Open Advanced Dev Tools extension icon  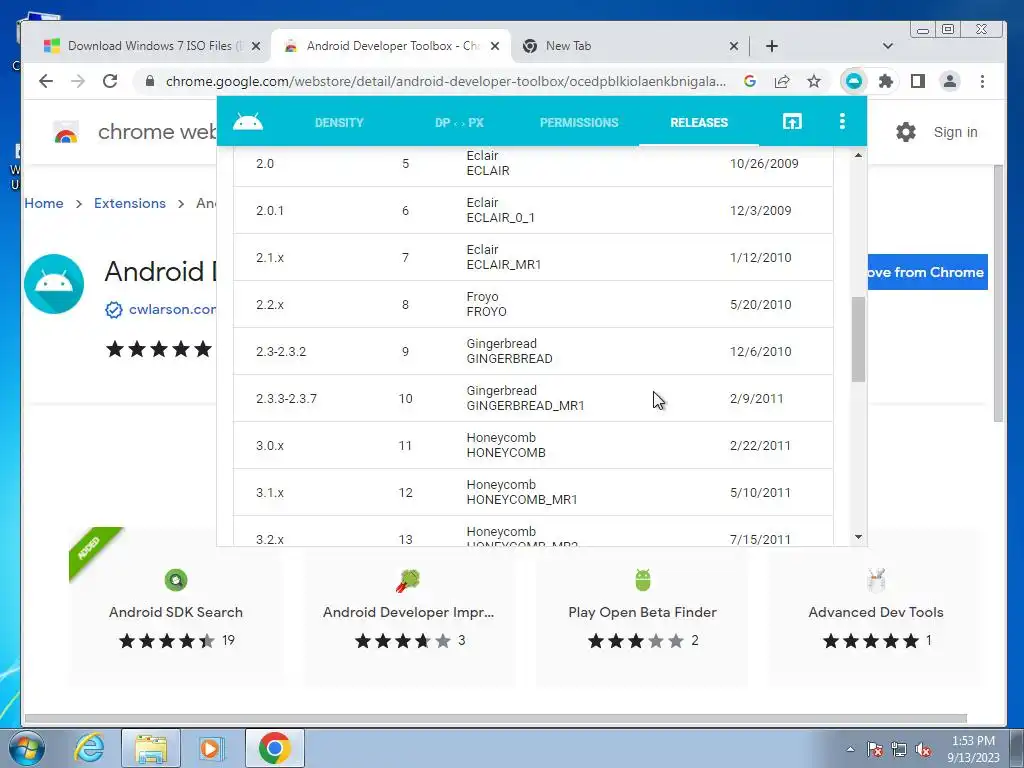click(876, 580)
